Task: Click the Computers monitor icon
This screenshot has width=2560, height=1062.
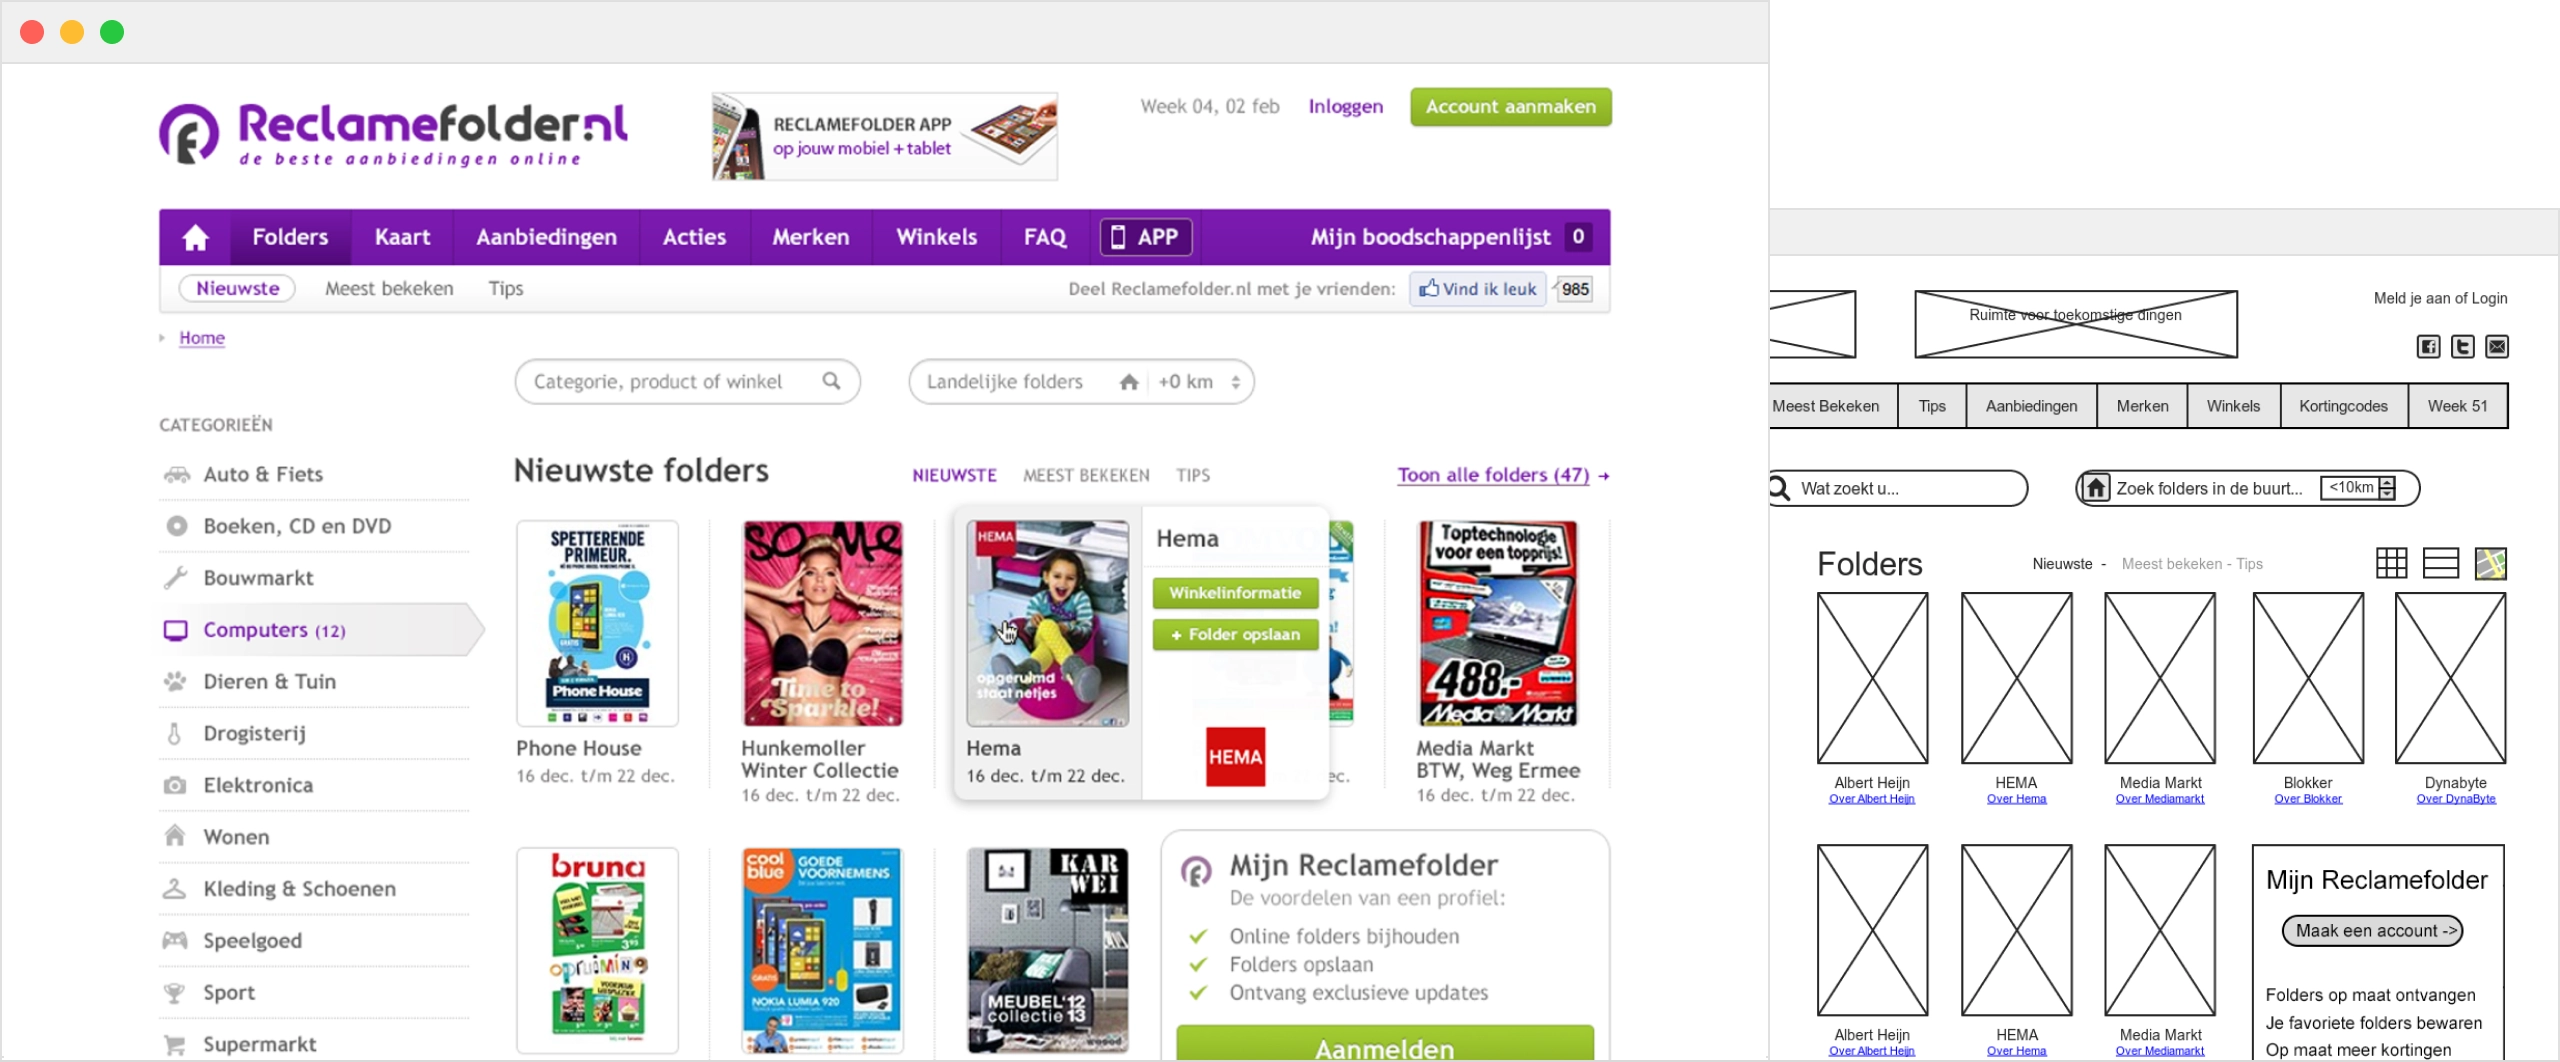Action: (176, 630)
